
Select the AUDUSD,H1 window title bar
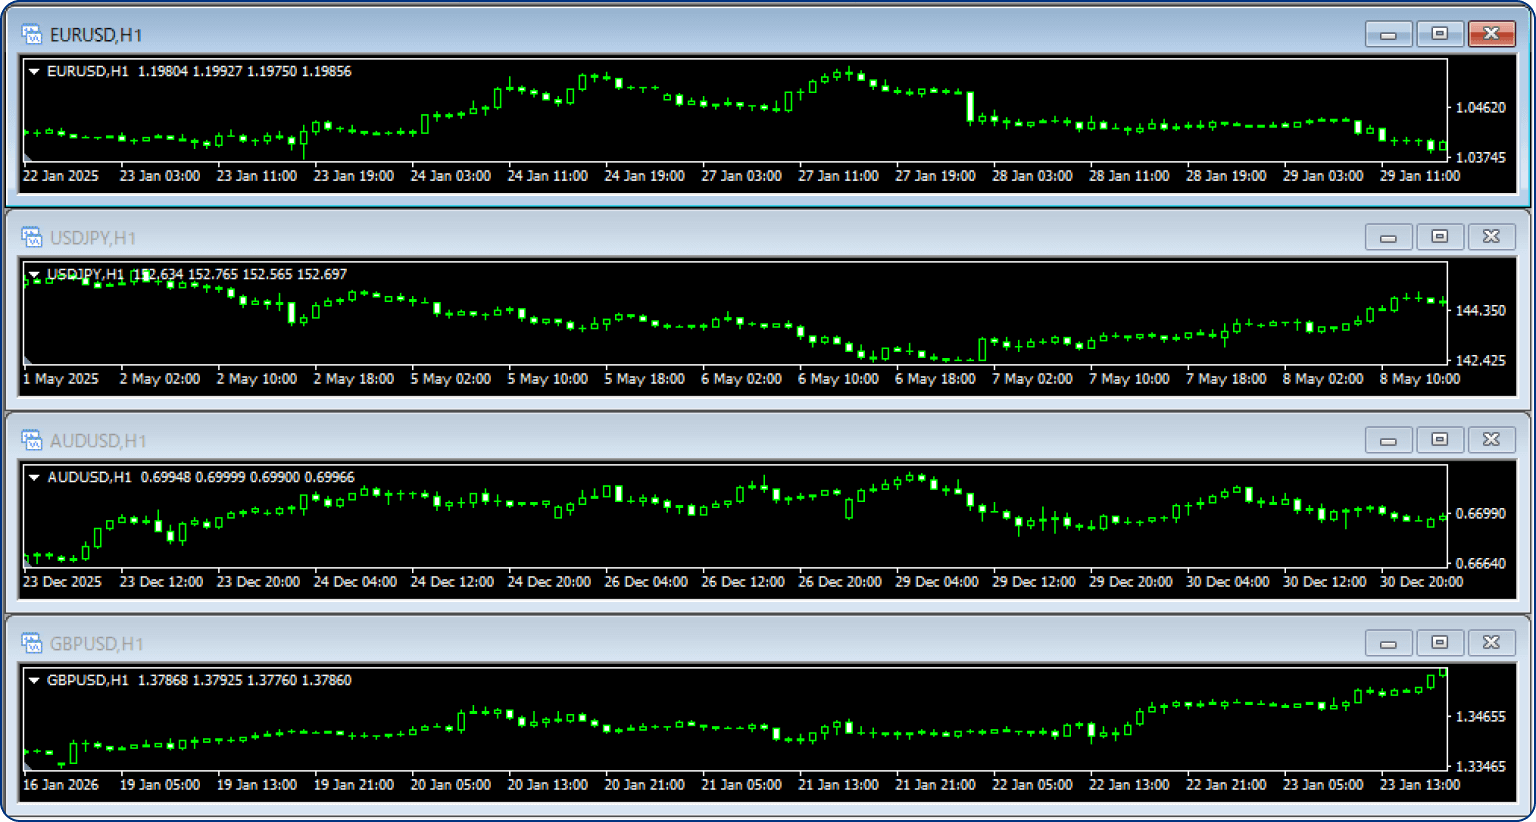point(700,441)
